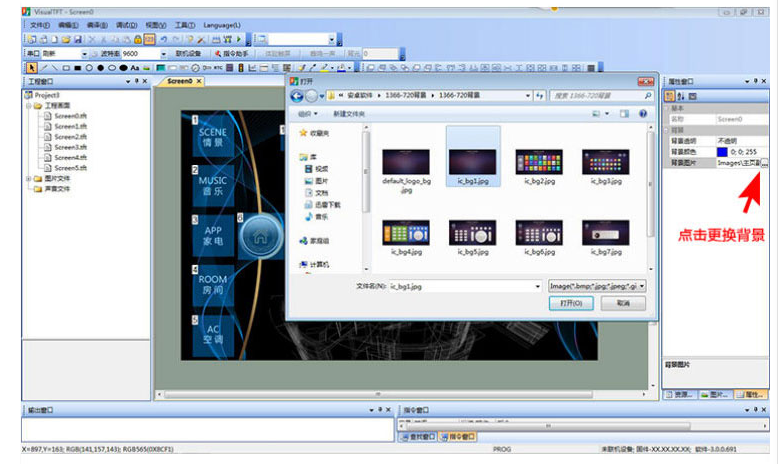
Task: Click the property pages icon in 属性窗口
Action: [693, 96]
